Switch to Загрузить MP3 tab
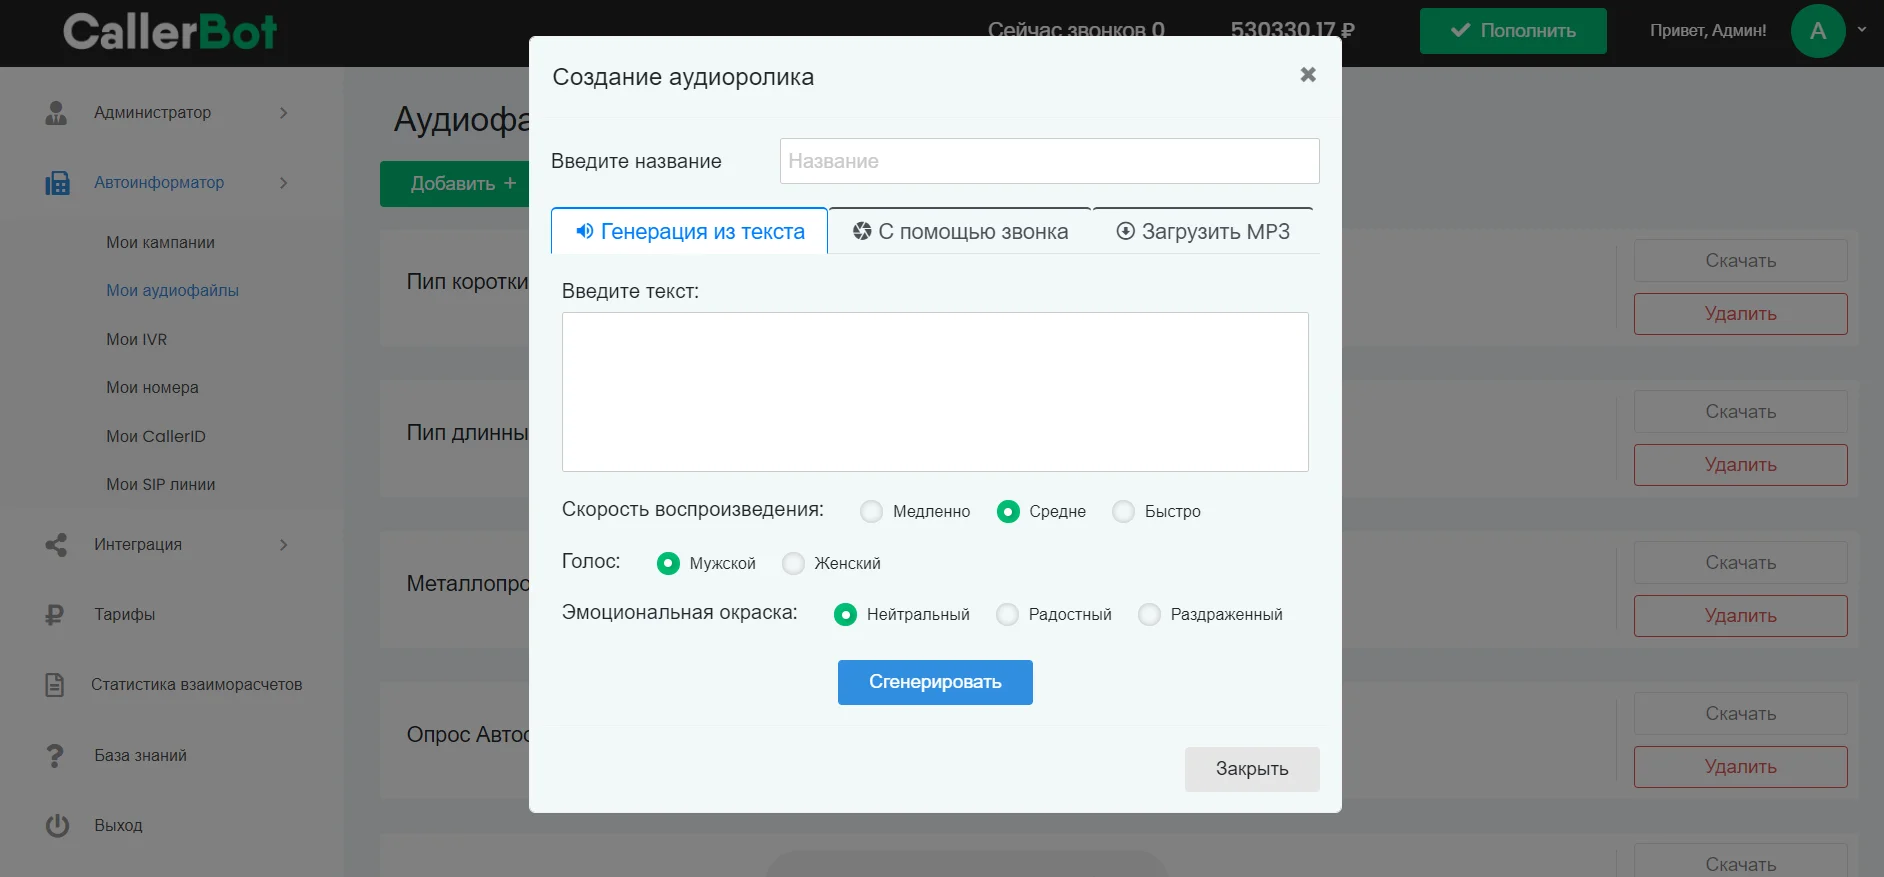 pyautogui.click(x=1203, y=231)
